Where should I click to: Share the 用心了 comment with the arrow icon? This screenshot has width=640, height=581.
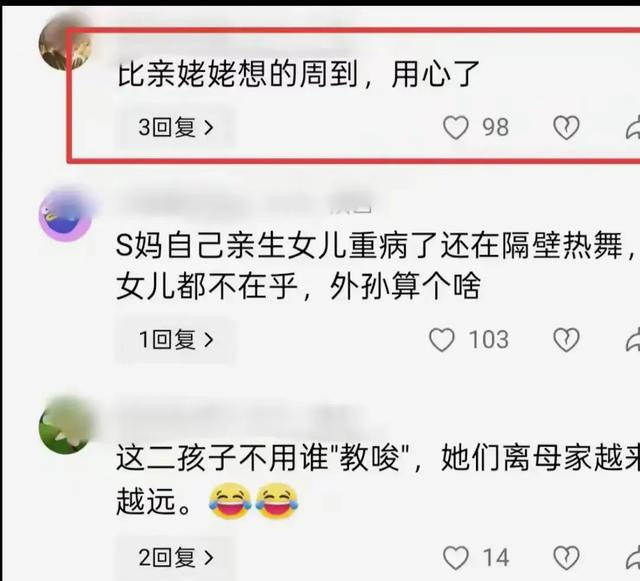(633, 127)
